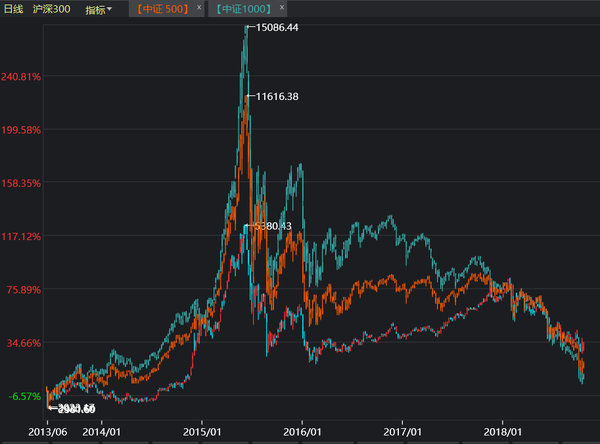
Task: Close the 中证1000 overlay tab
Action: coord(282,7)
